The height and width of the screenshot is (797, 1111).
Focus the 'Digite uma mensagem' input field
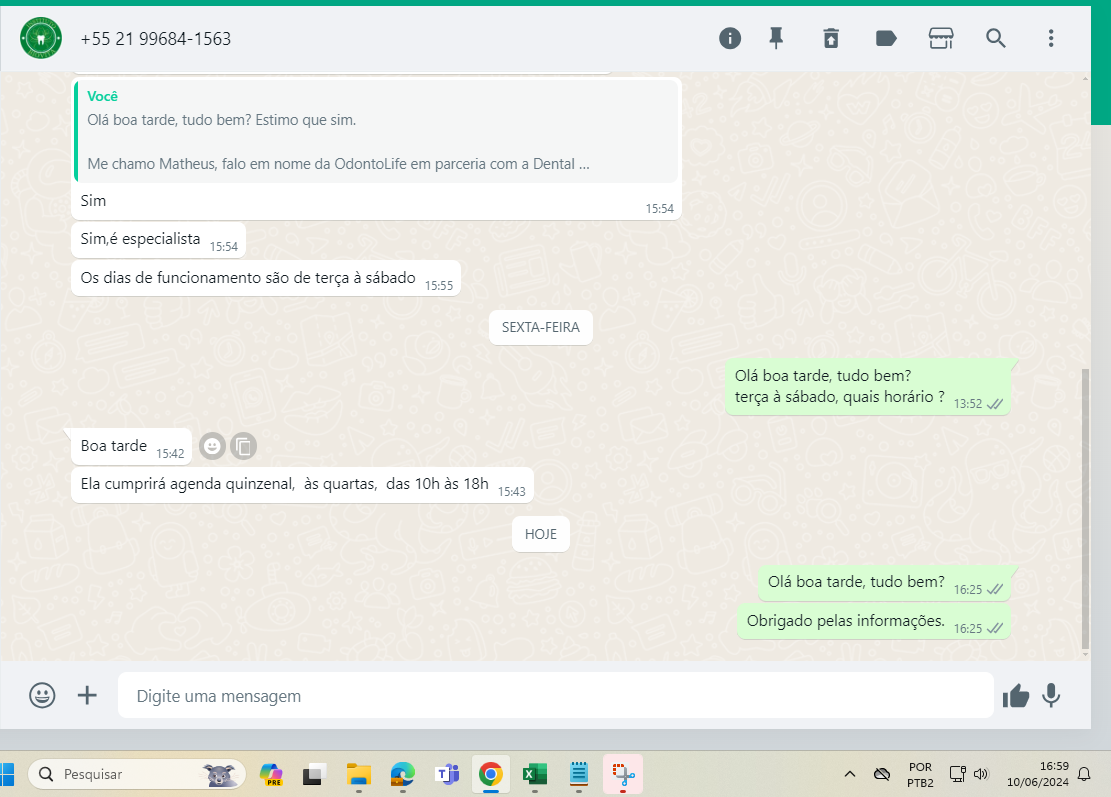556,696
